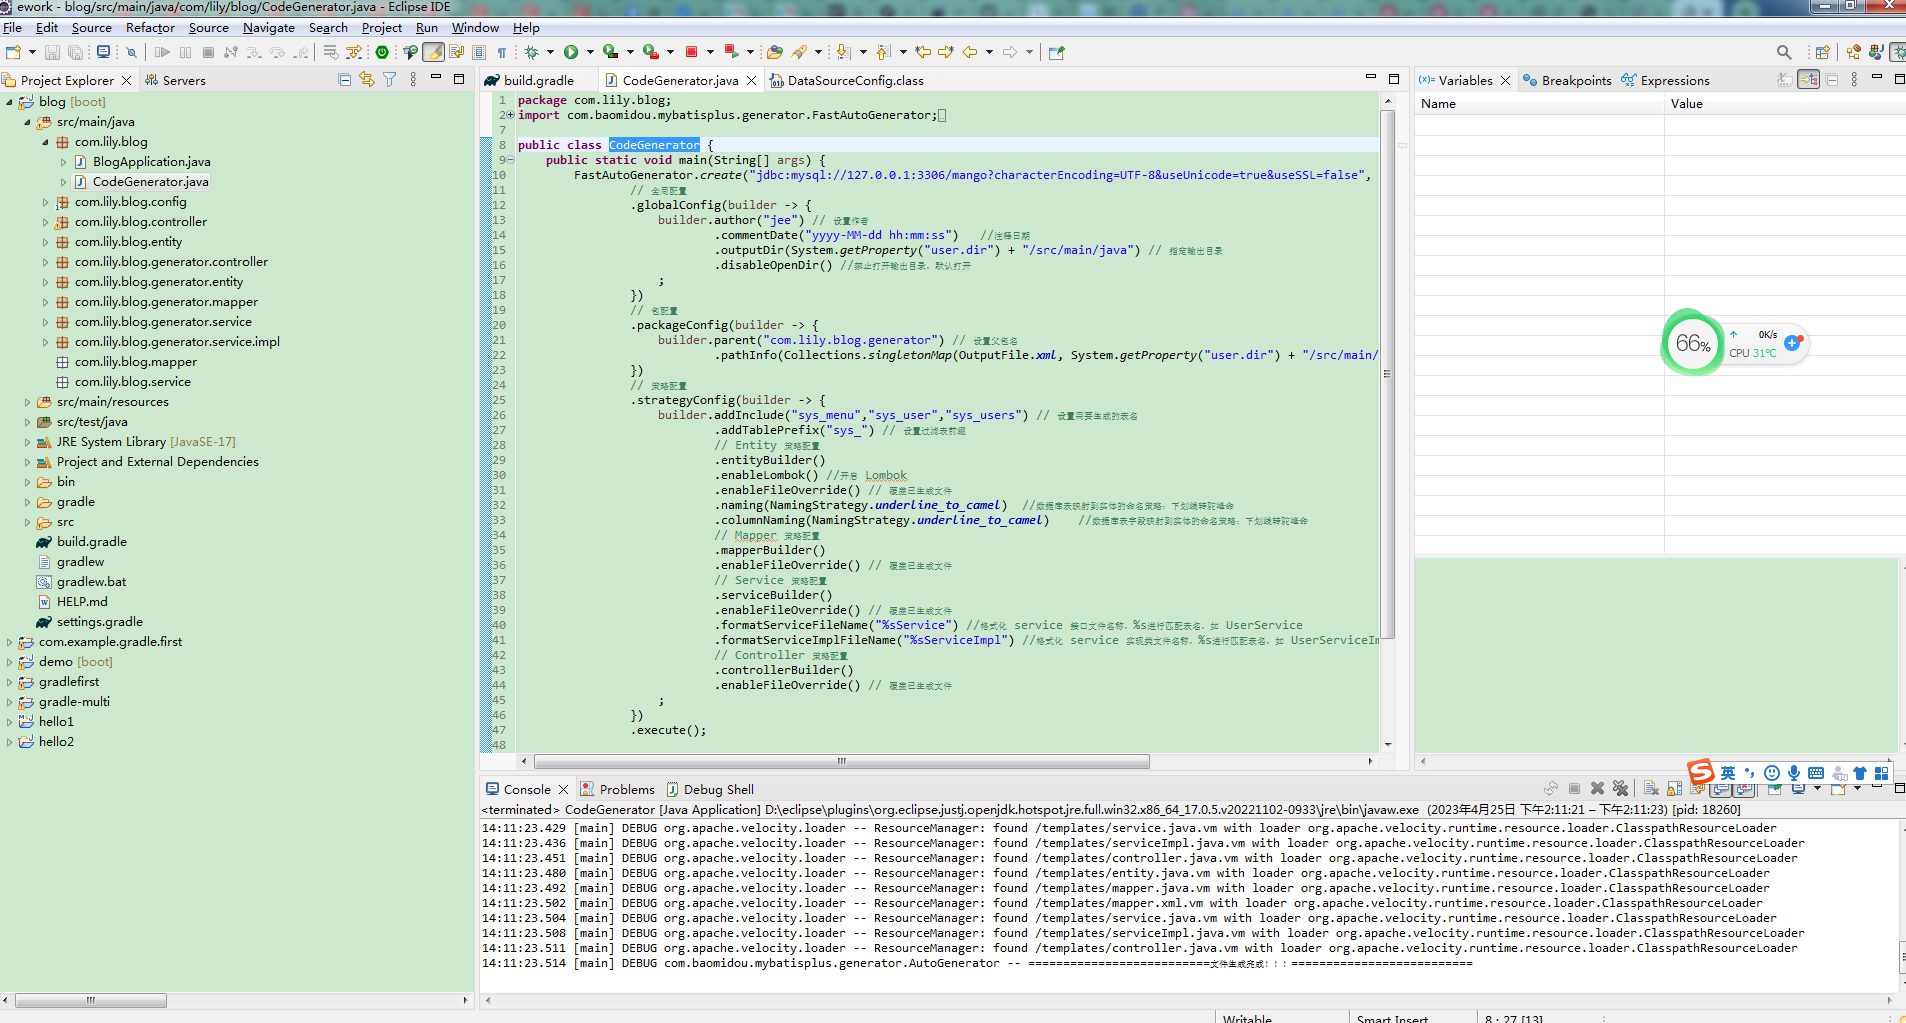
Task: Click the 66% memory usage floating widget
Action: [1693, 343]
